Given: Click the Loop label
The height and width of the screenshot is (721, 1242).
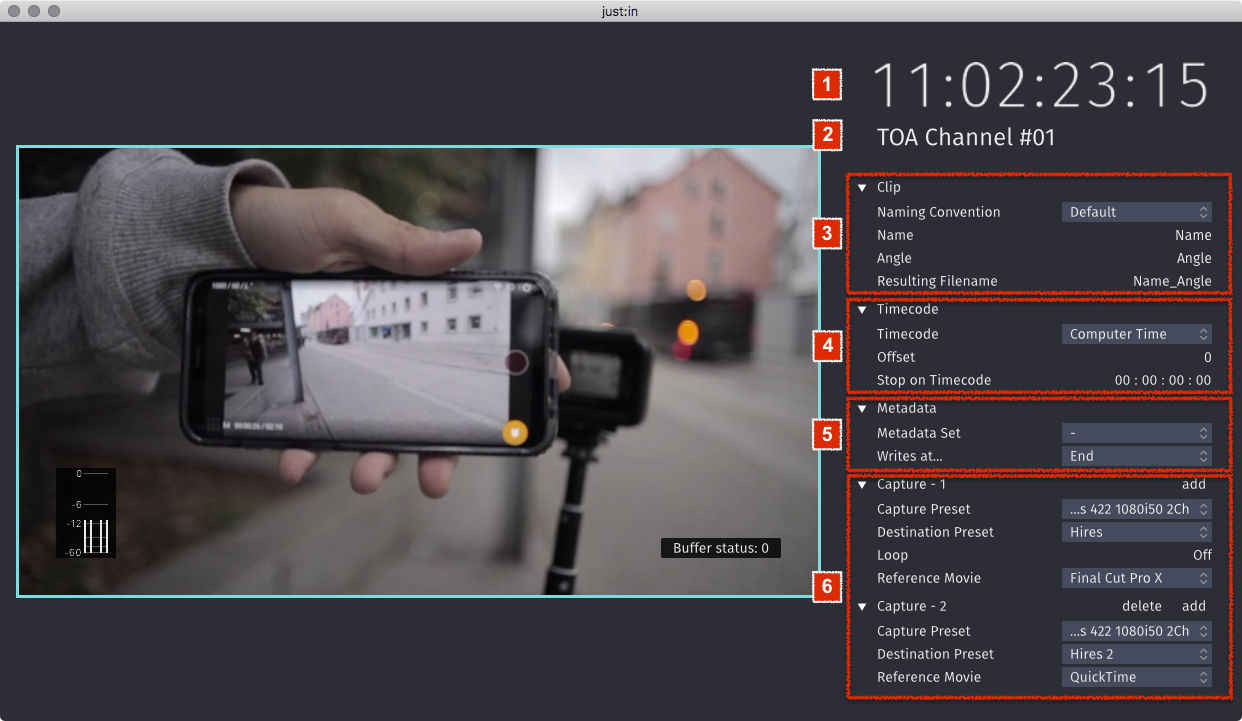Looking at the screenshot, I should tap(892, 555).
